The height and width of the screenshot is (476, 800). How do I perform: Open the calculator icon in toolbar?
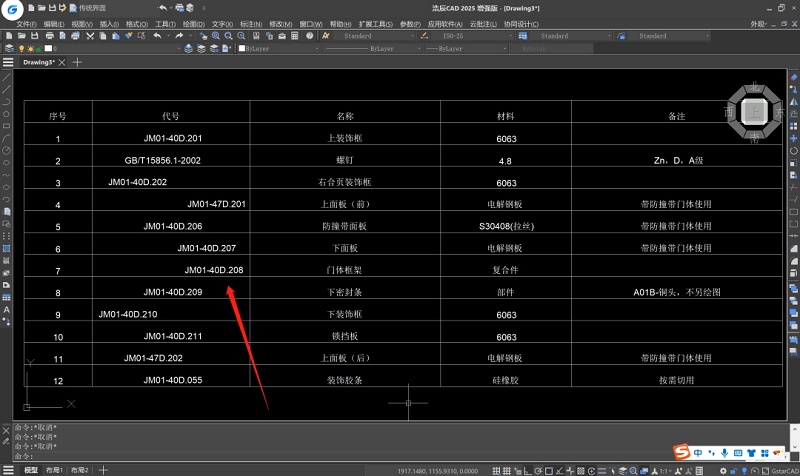[x=295, y=36]
